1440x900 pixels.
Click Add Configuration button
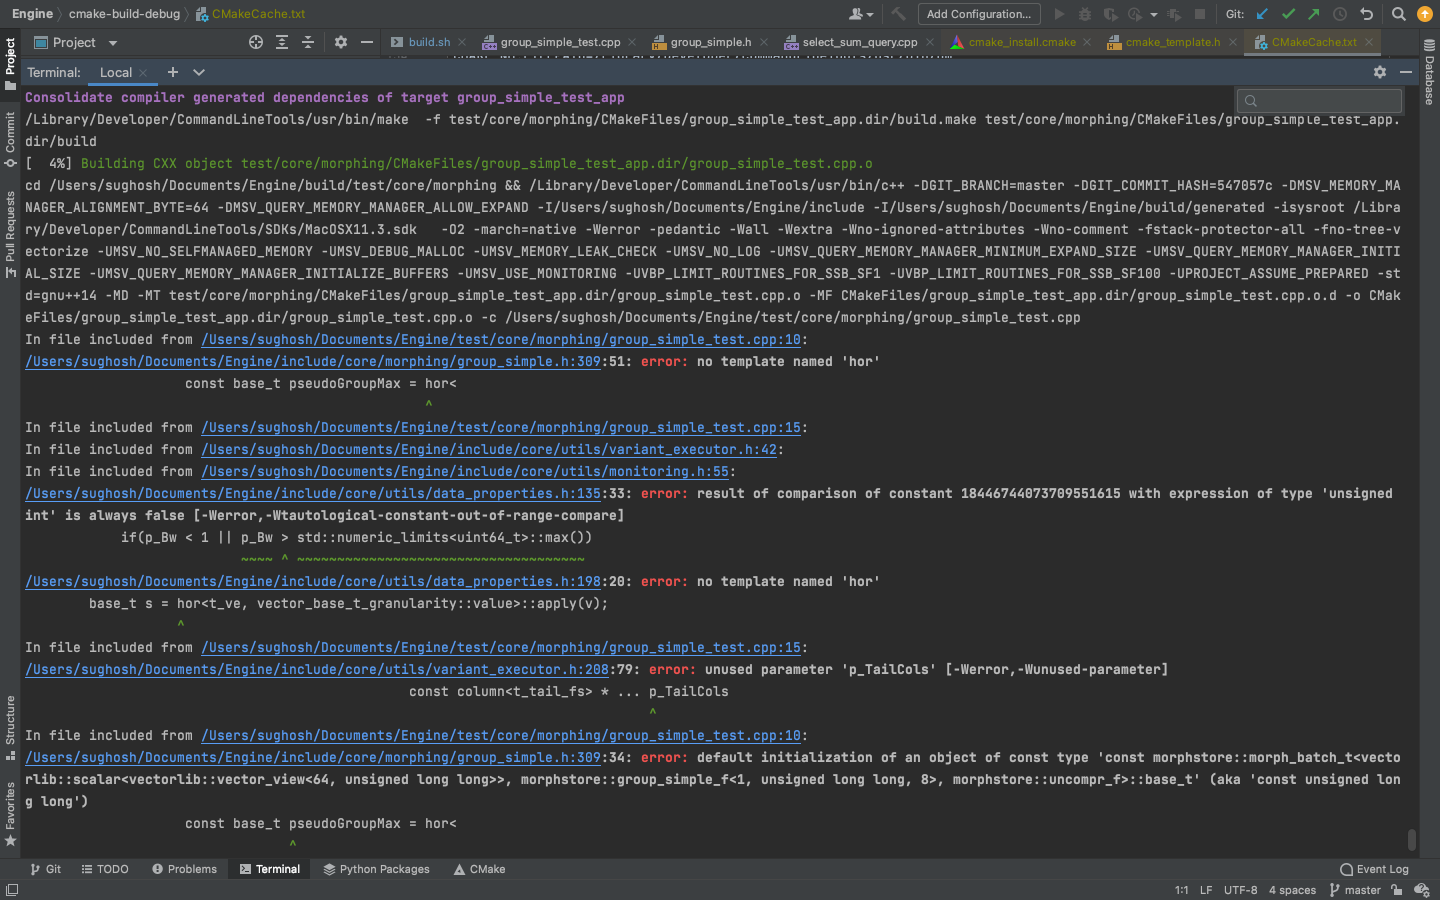coord(979,14)
